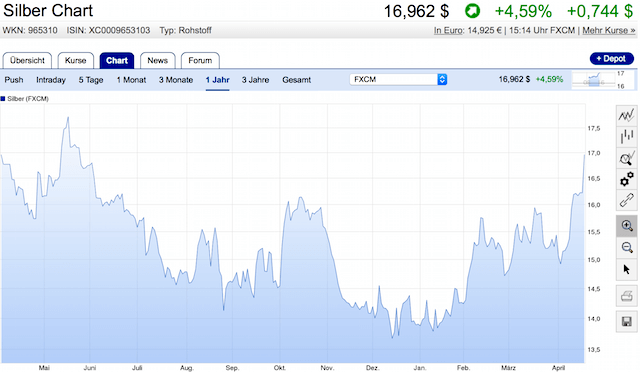This screenshot has width=640, height=372.
Task: Click the April x-axis label
Action: point(558,368)
